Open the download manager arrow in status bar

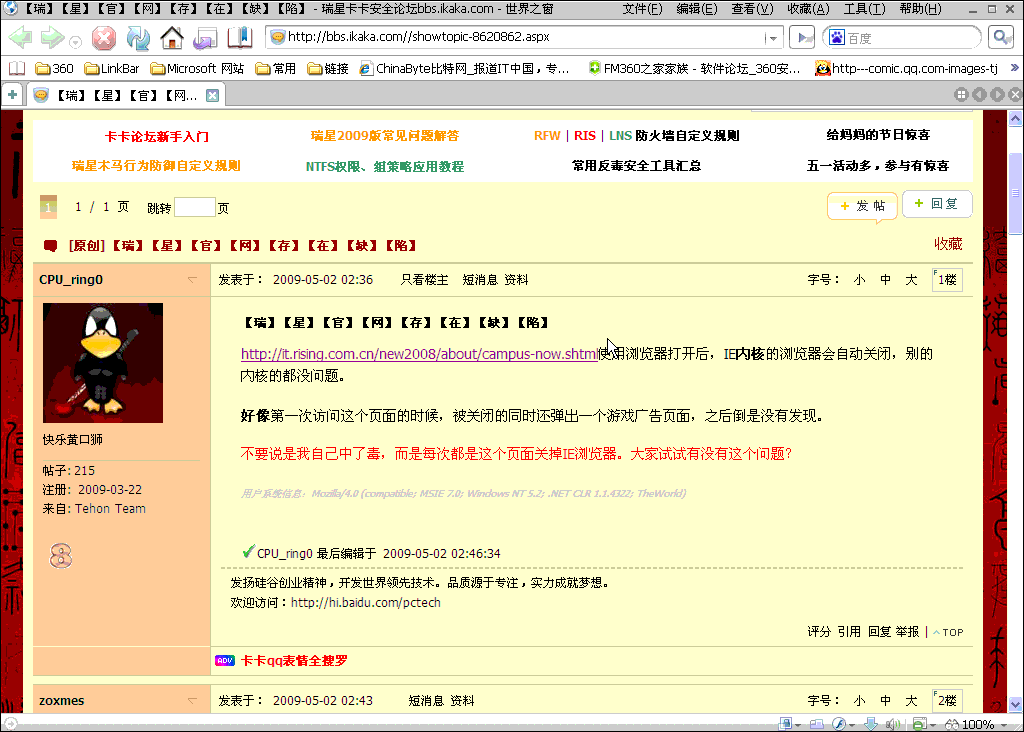tap(870, 724)
